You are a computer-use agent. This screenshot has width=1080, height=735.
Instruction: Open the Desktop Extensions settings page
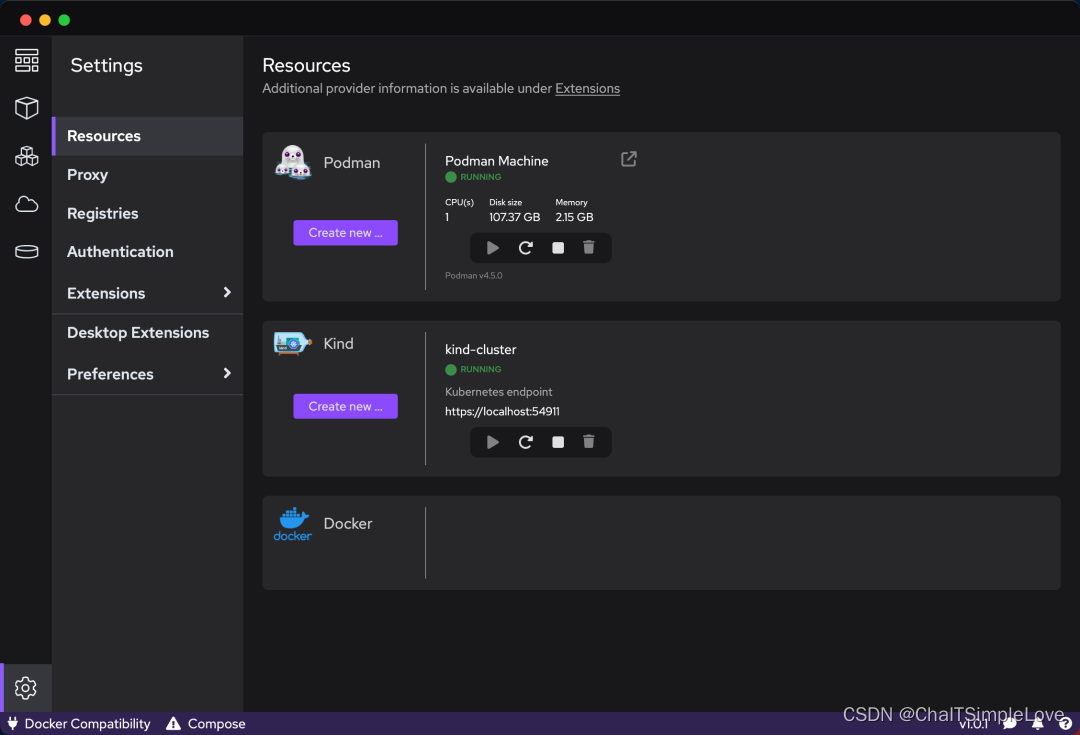pos(147,333)
